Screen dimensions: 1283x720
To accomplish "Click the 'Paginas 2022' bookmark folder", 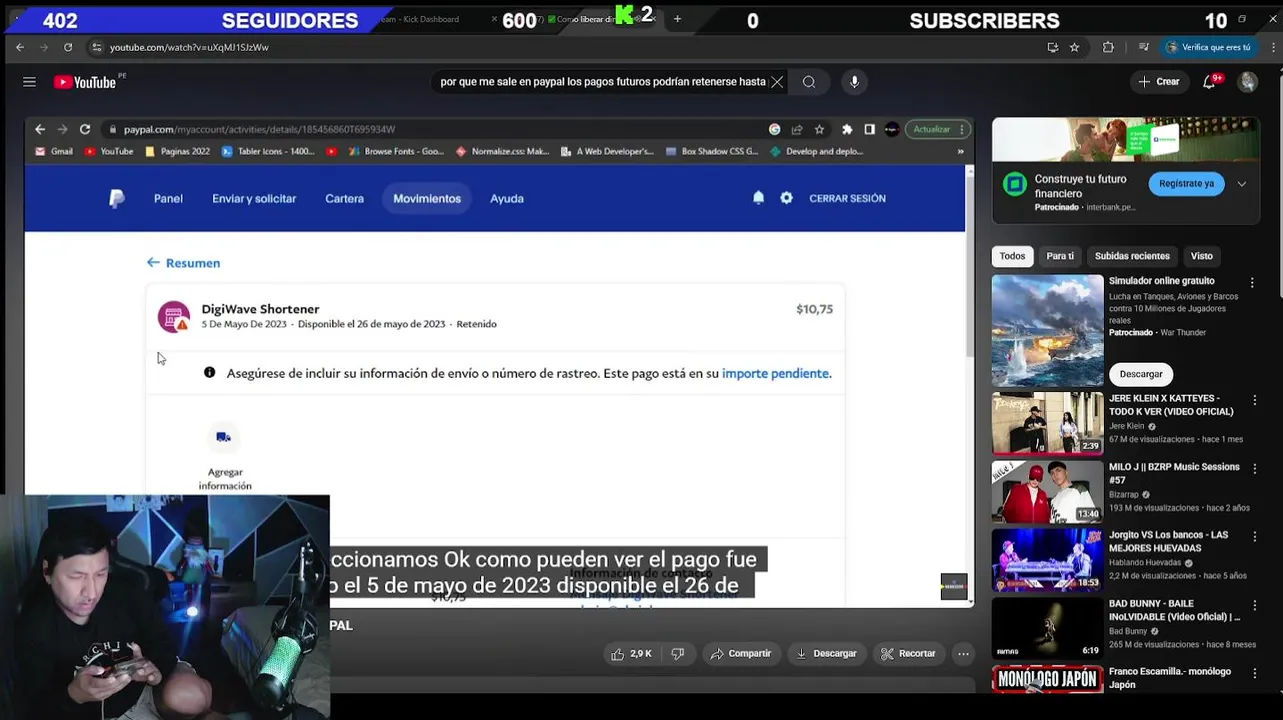I will [178, 151].
